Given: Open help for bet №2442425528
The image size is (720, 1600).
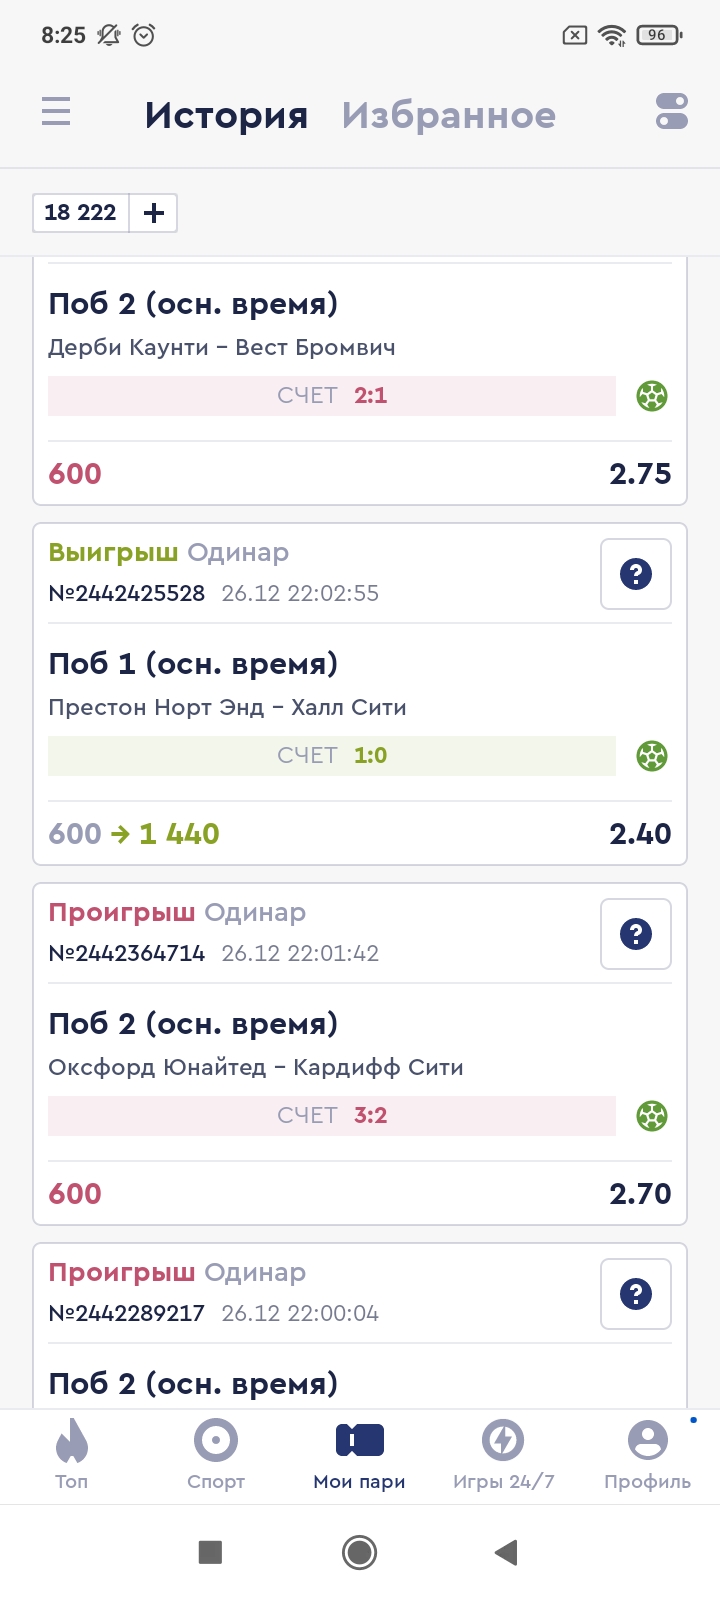Looking at the screenshot, I should coord(635,574).
